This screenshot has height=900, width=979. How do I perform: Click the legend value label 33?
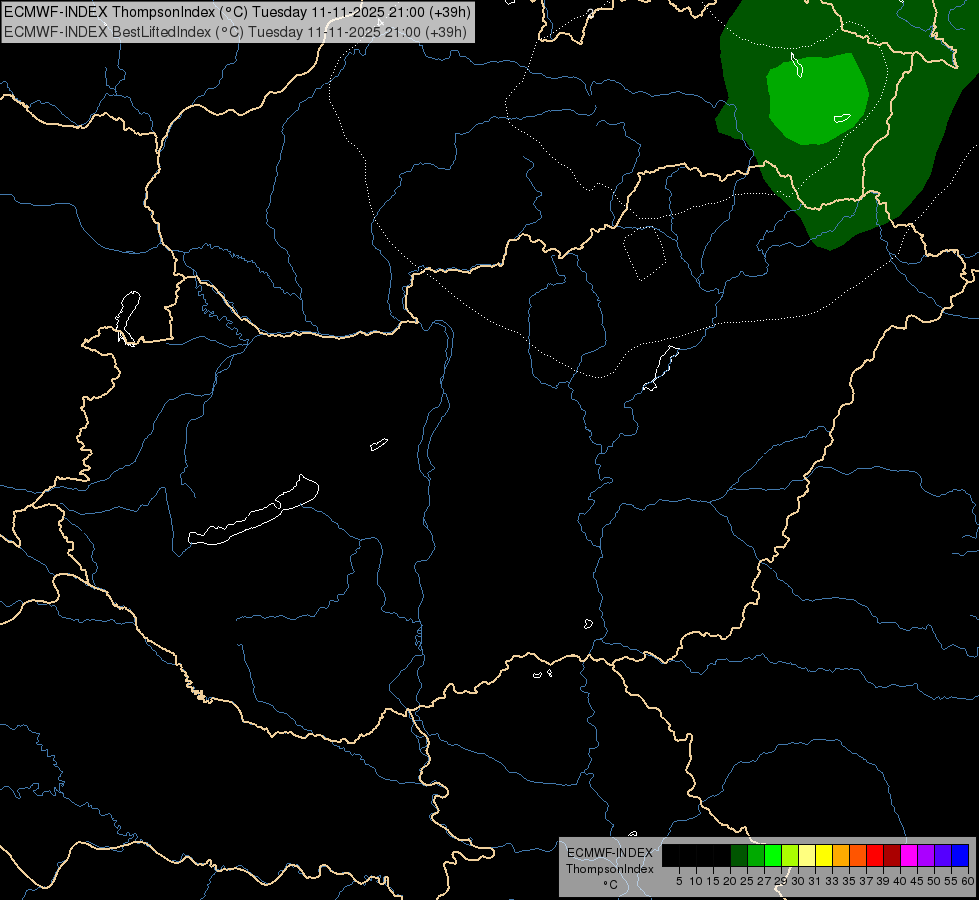pyautogui.click(x=832, y=881)
